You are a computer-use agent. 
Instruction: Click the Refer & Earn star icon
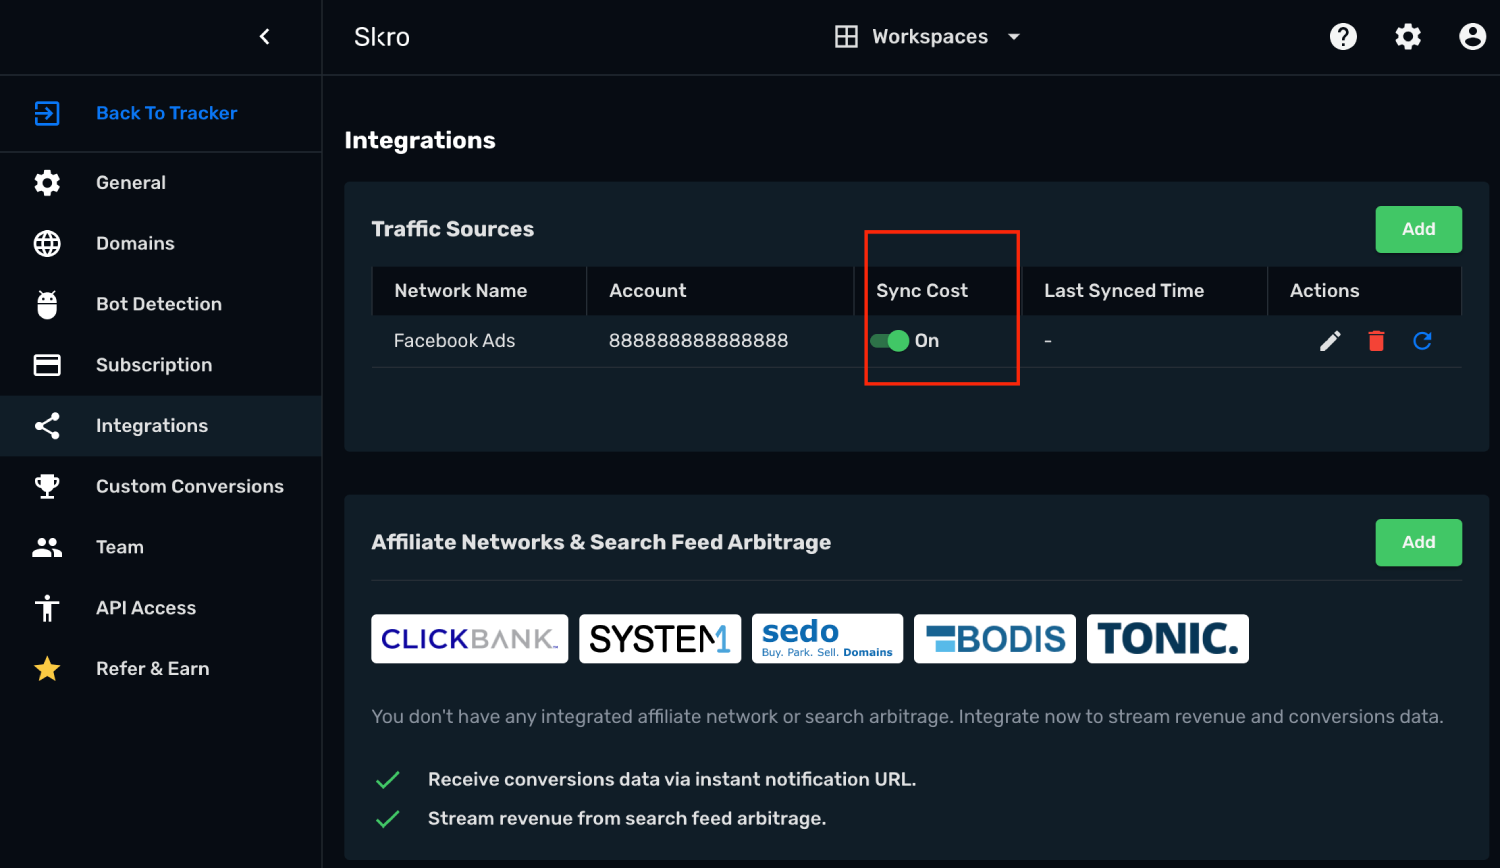pos(47,669)
